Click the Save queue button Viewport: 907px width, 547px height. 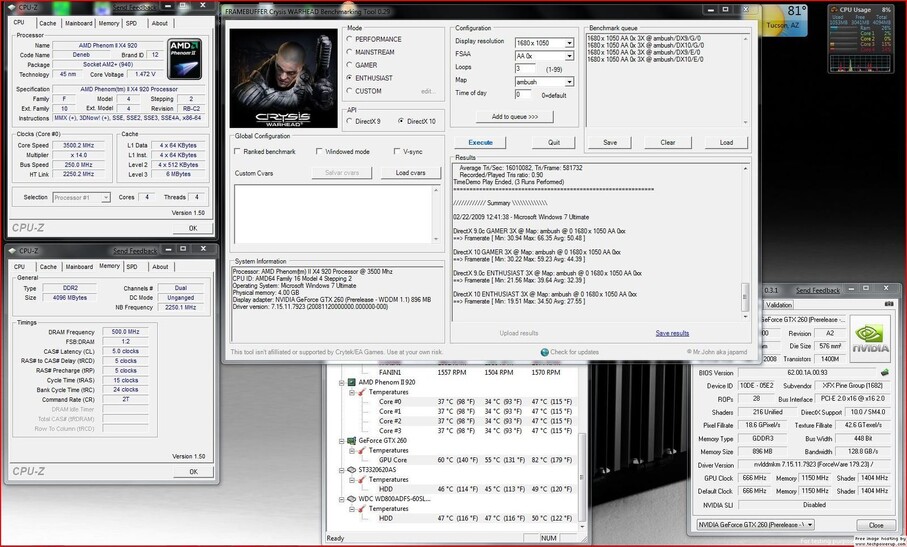click(610, 142)
